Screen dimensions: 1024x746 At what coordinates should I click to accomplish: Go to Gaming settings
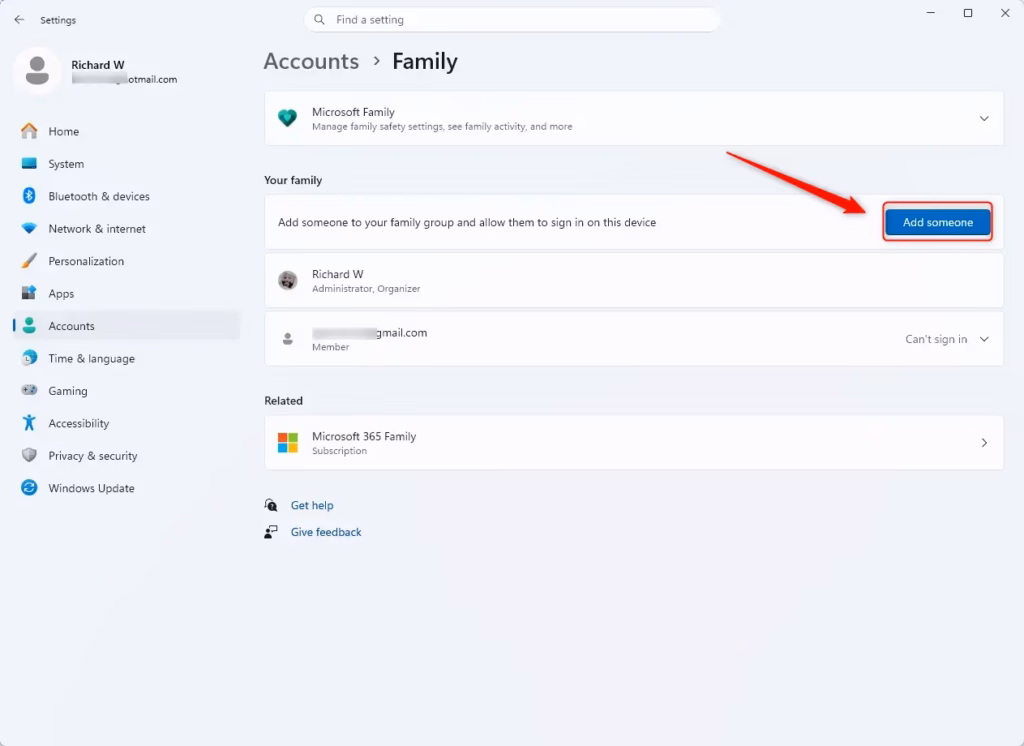click(x=127, y=391)
